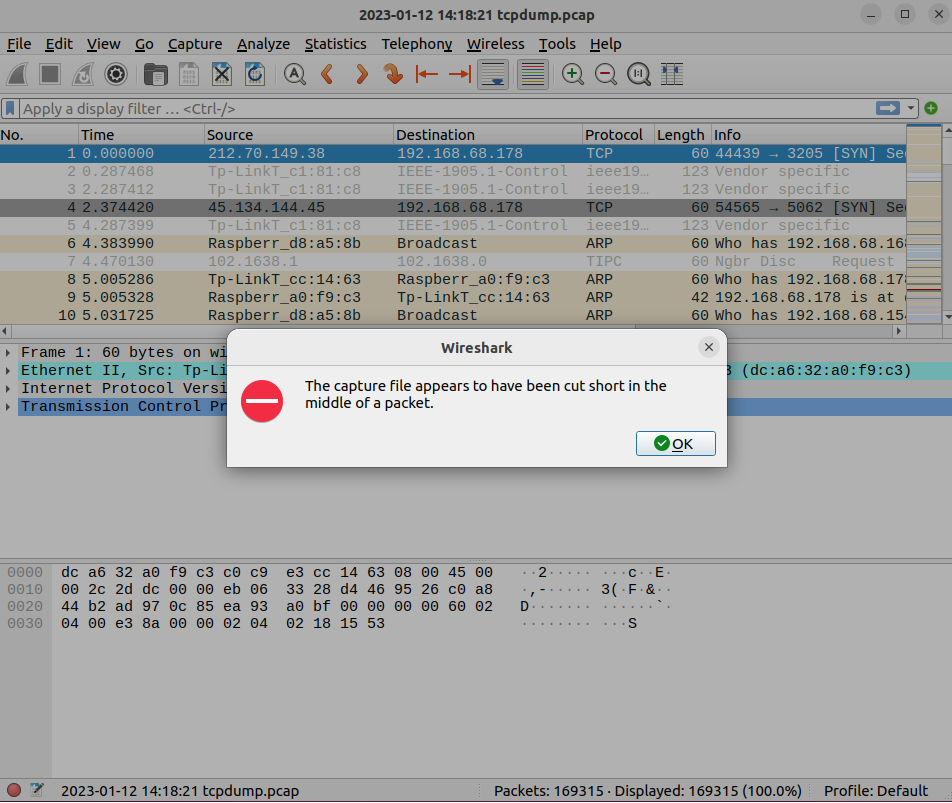Open the Statistics menu
Image resolution: width=952 pixels, height=803 pixels.
click(x=335, y=44)
